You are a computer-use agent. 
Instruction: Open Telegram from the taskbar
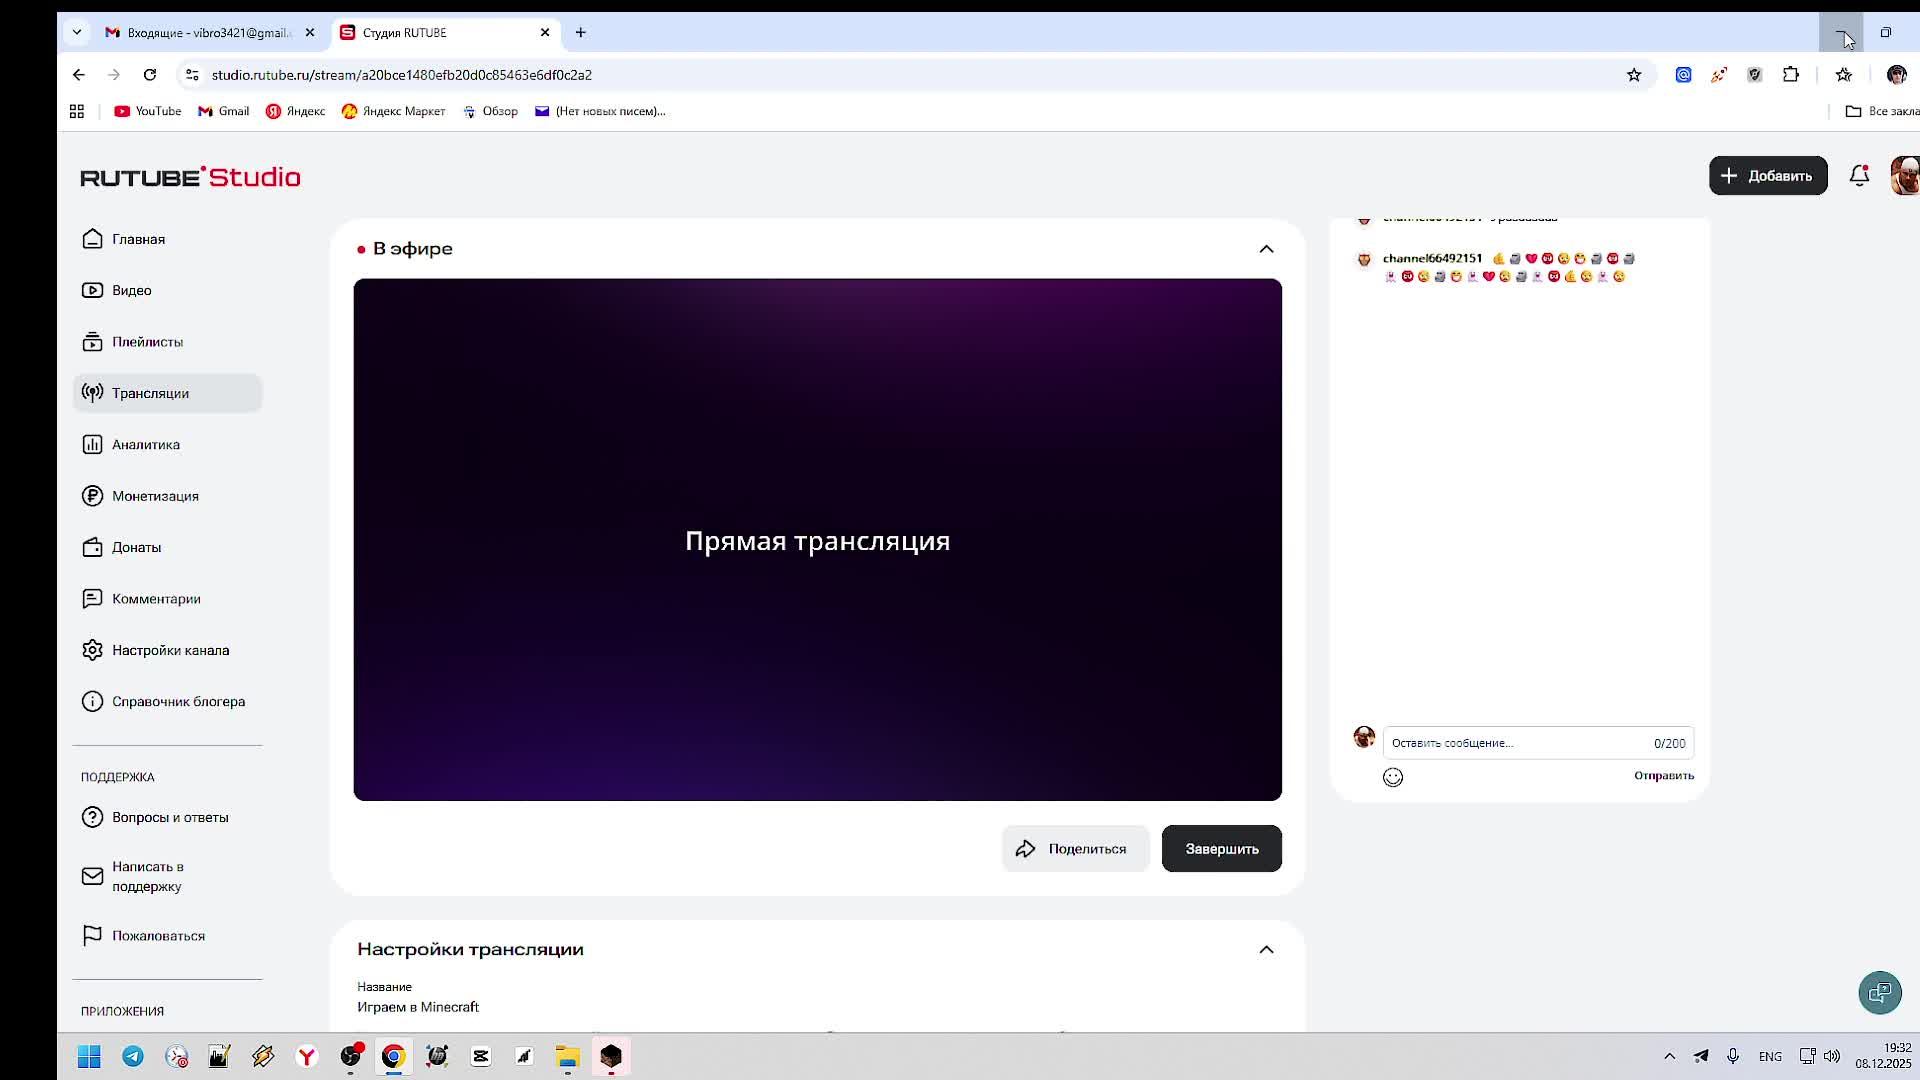132,1056
